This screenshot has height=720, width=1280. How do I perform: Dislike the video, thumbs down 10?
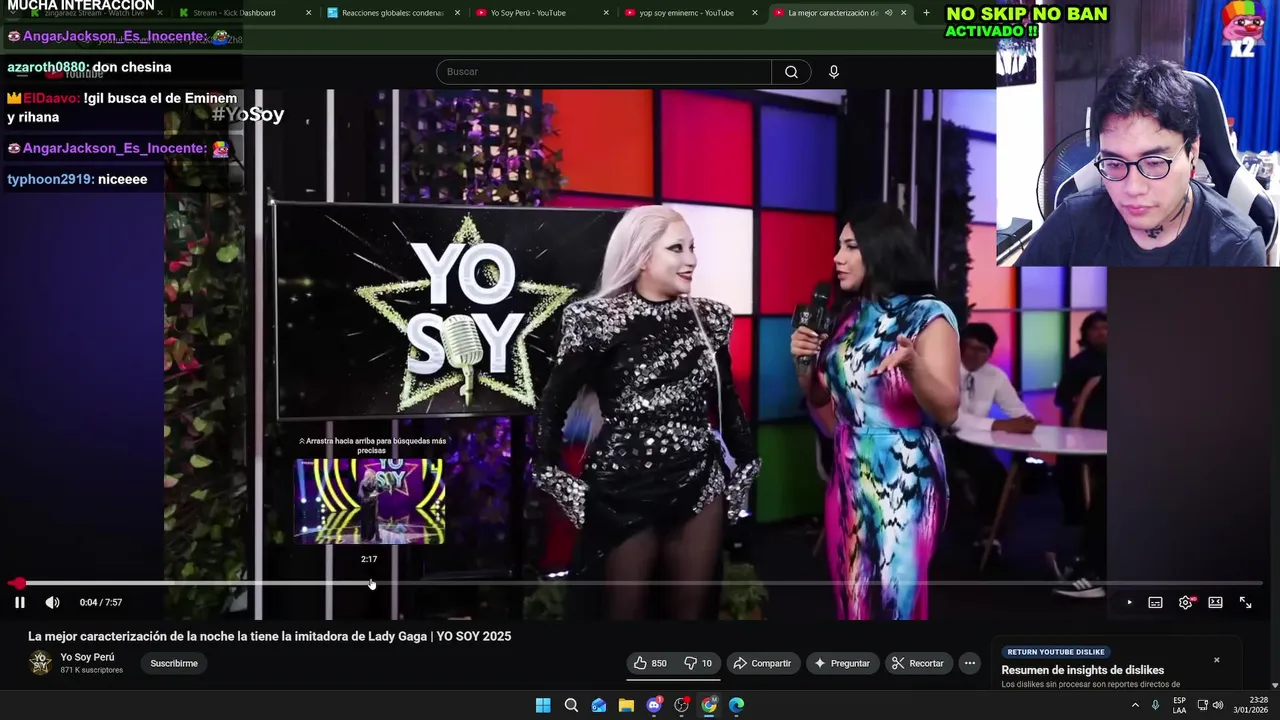pyautogui.click(x=698, y=663)
